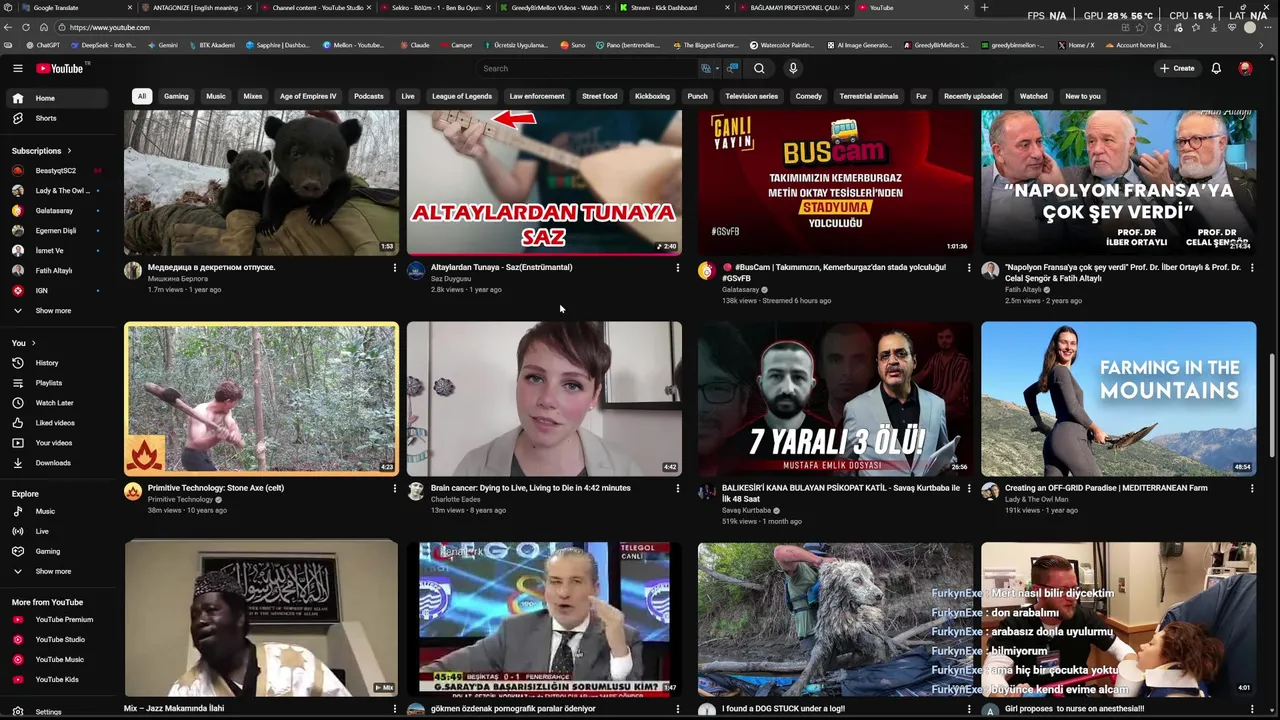Click the YouTube logo
Image resolution: width=1280 pixels, height=720 pixels.
60,68
